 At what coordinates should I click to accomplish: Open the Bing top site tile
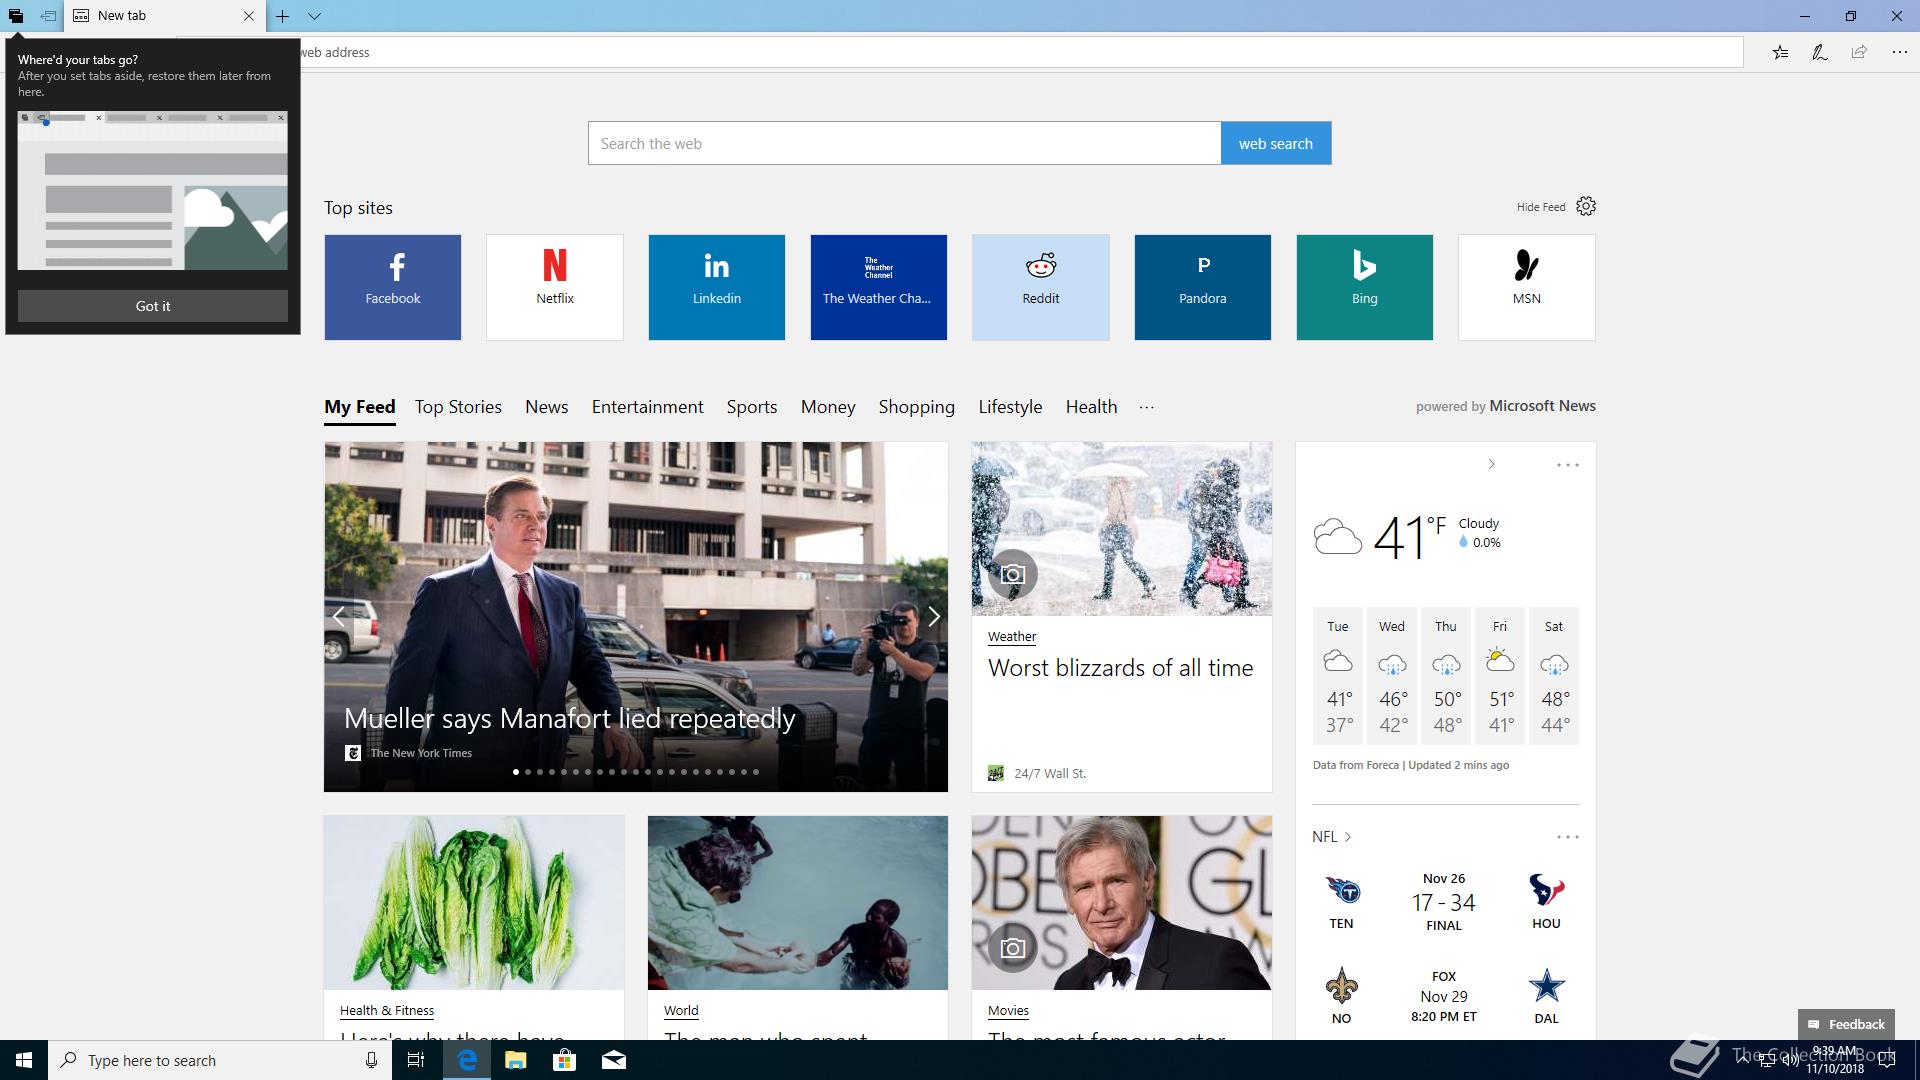tap(1365, 287)
